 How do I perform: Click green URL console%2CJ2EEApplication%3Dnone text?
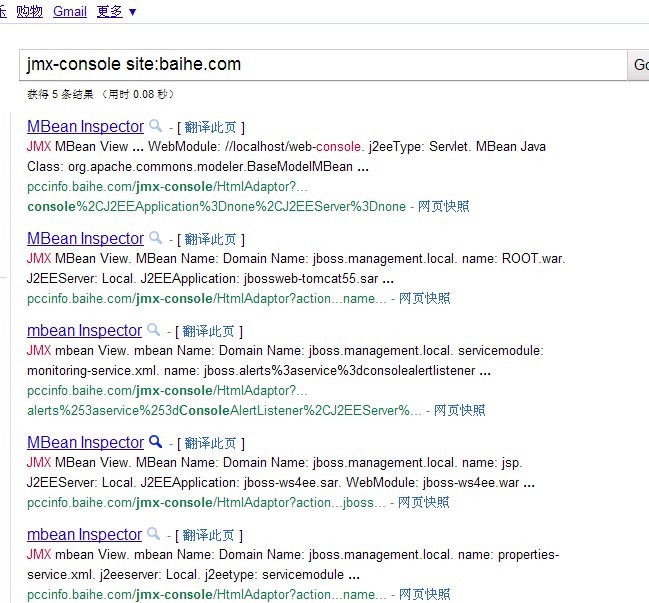(216, 207)
